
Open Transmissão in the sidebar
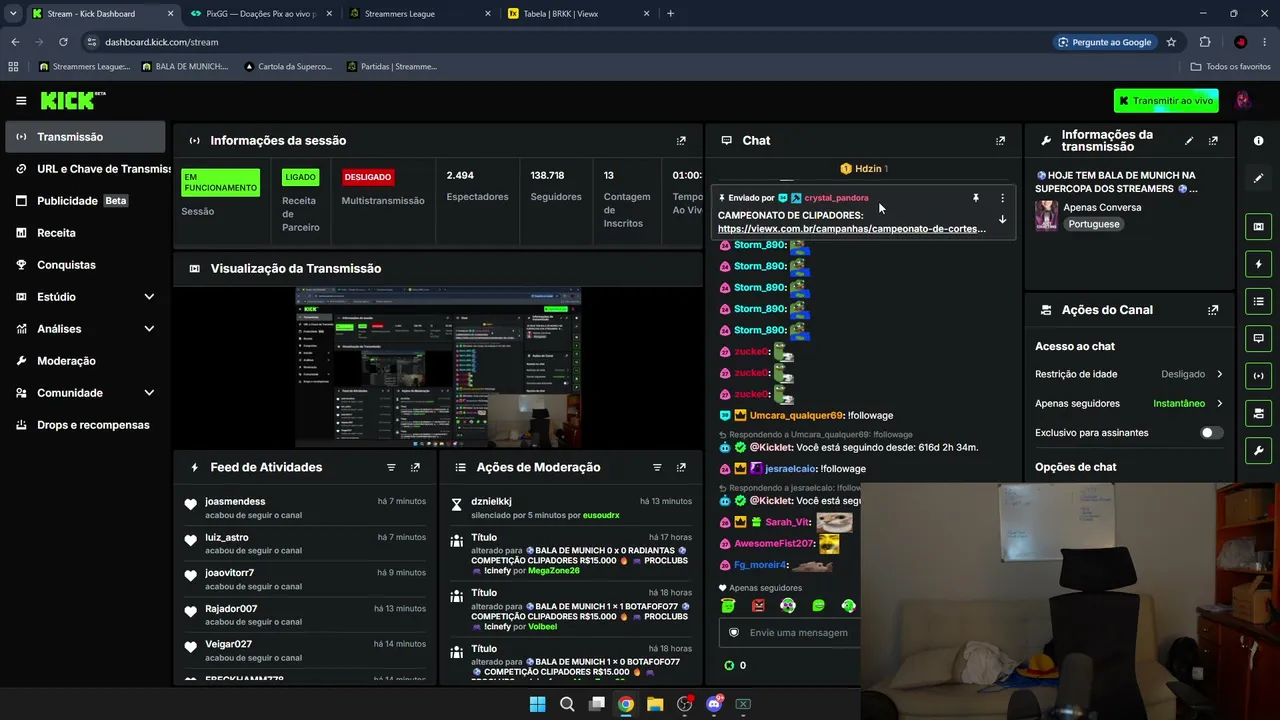[85, 137]
